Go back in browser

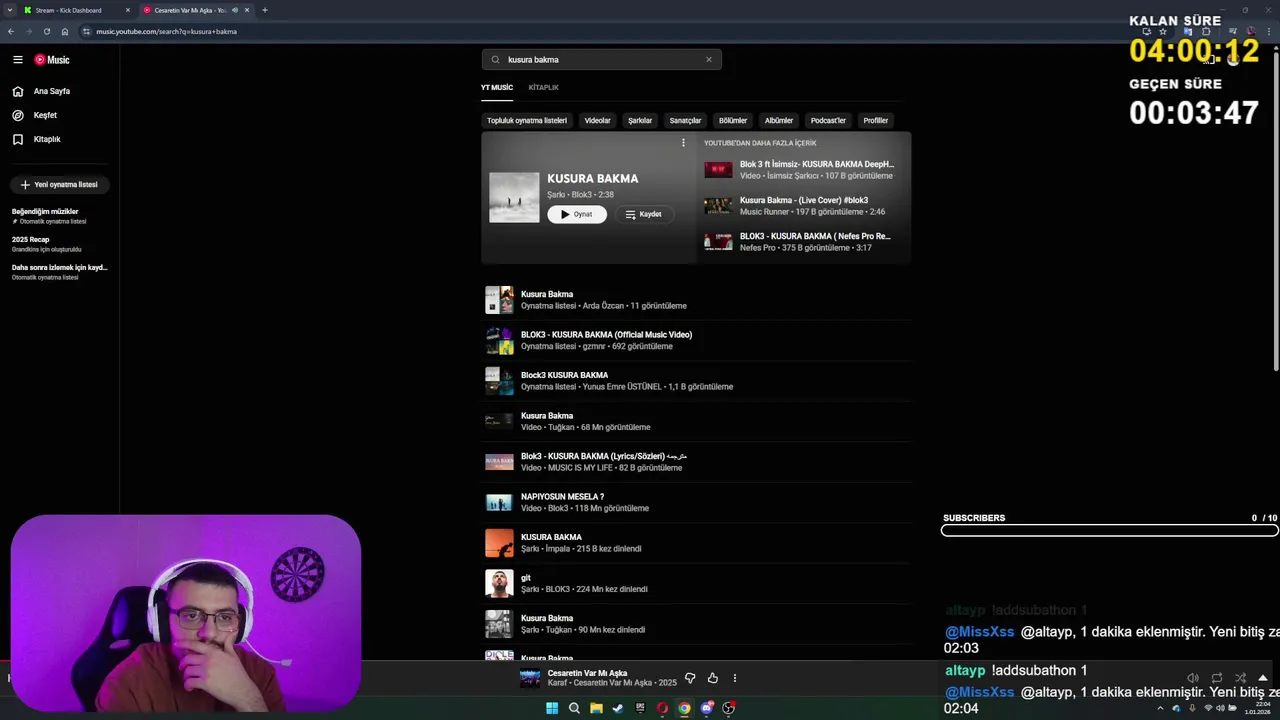[11, 31]
